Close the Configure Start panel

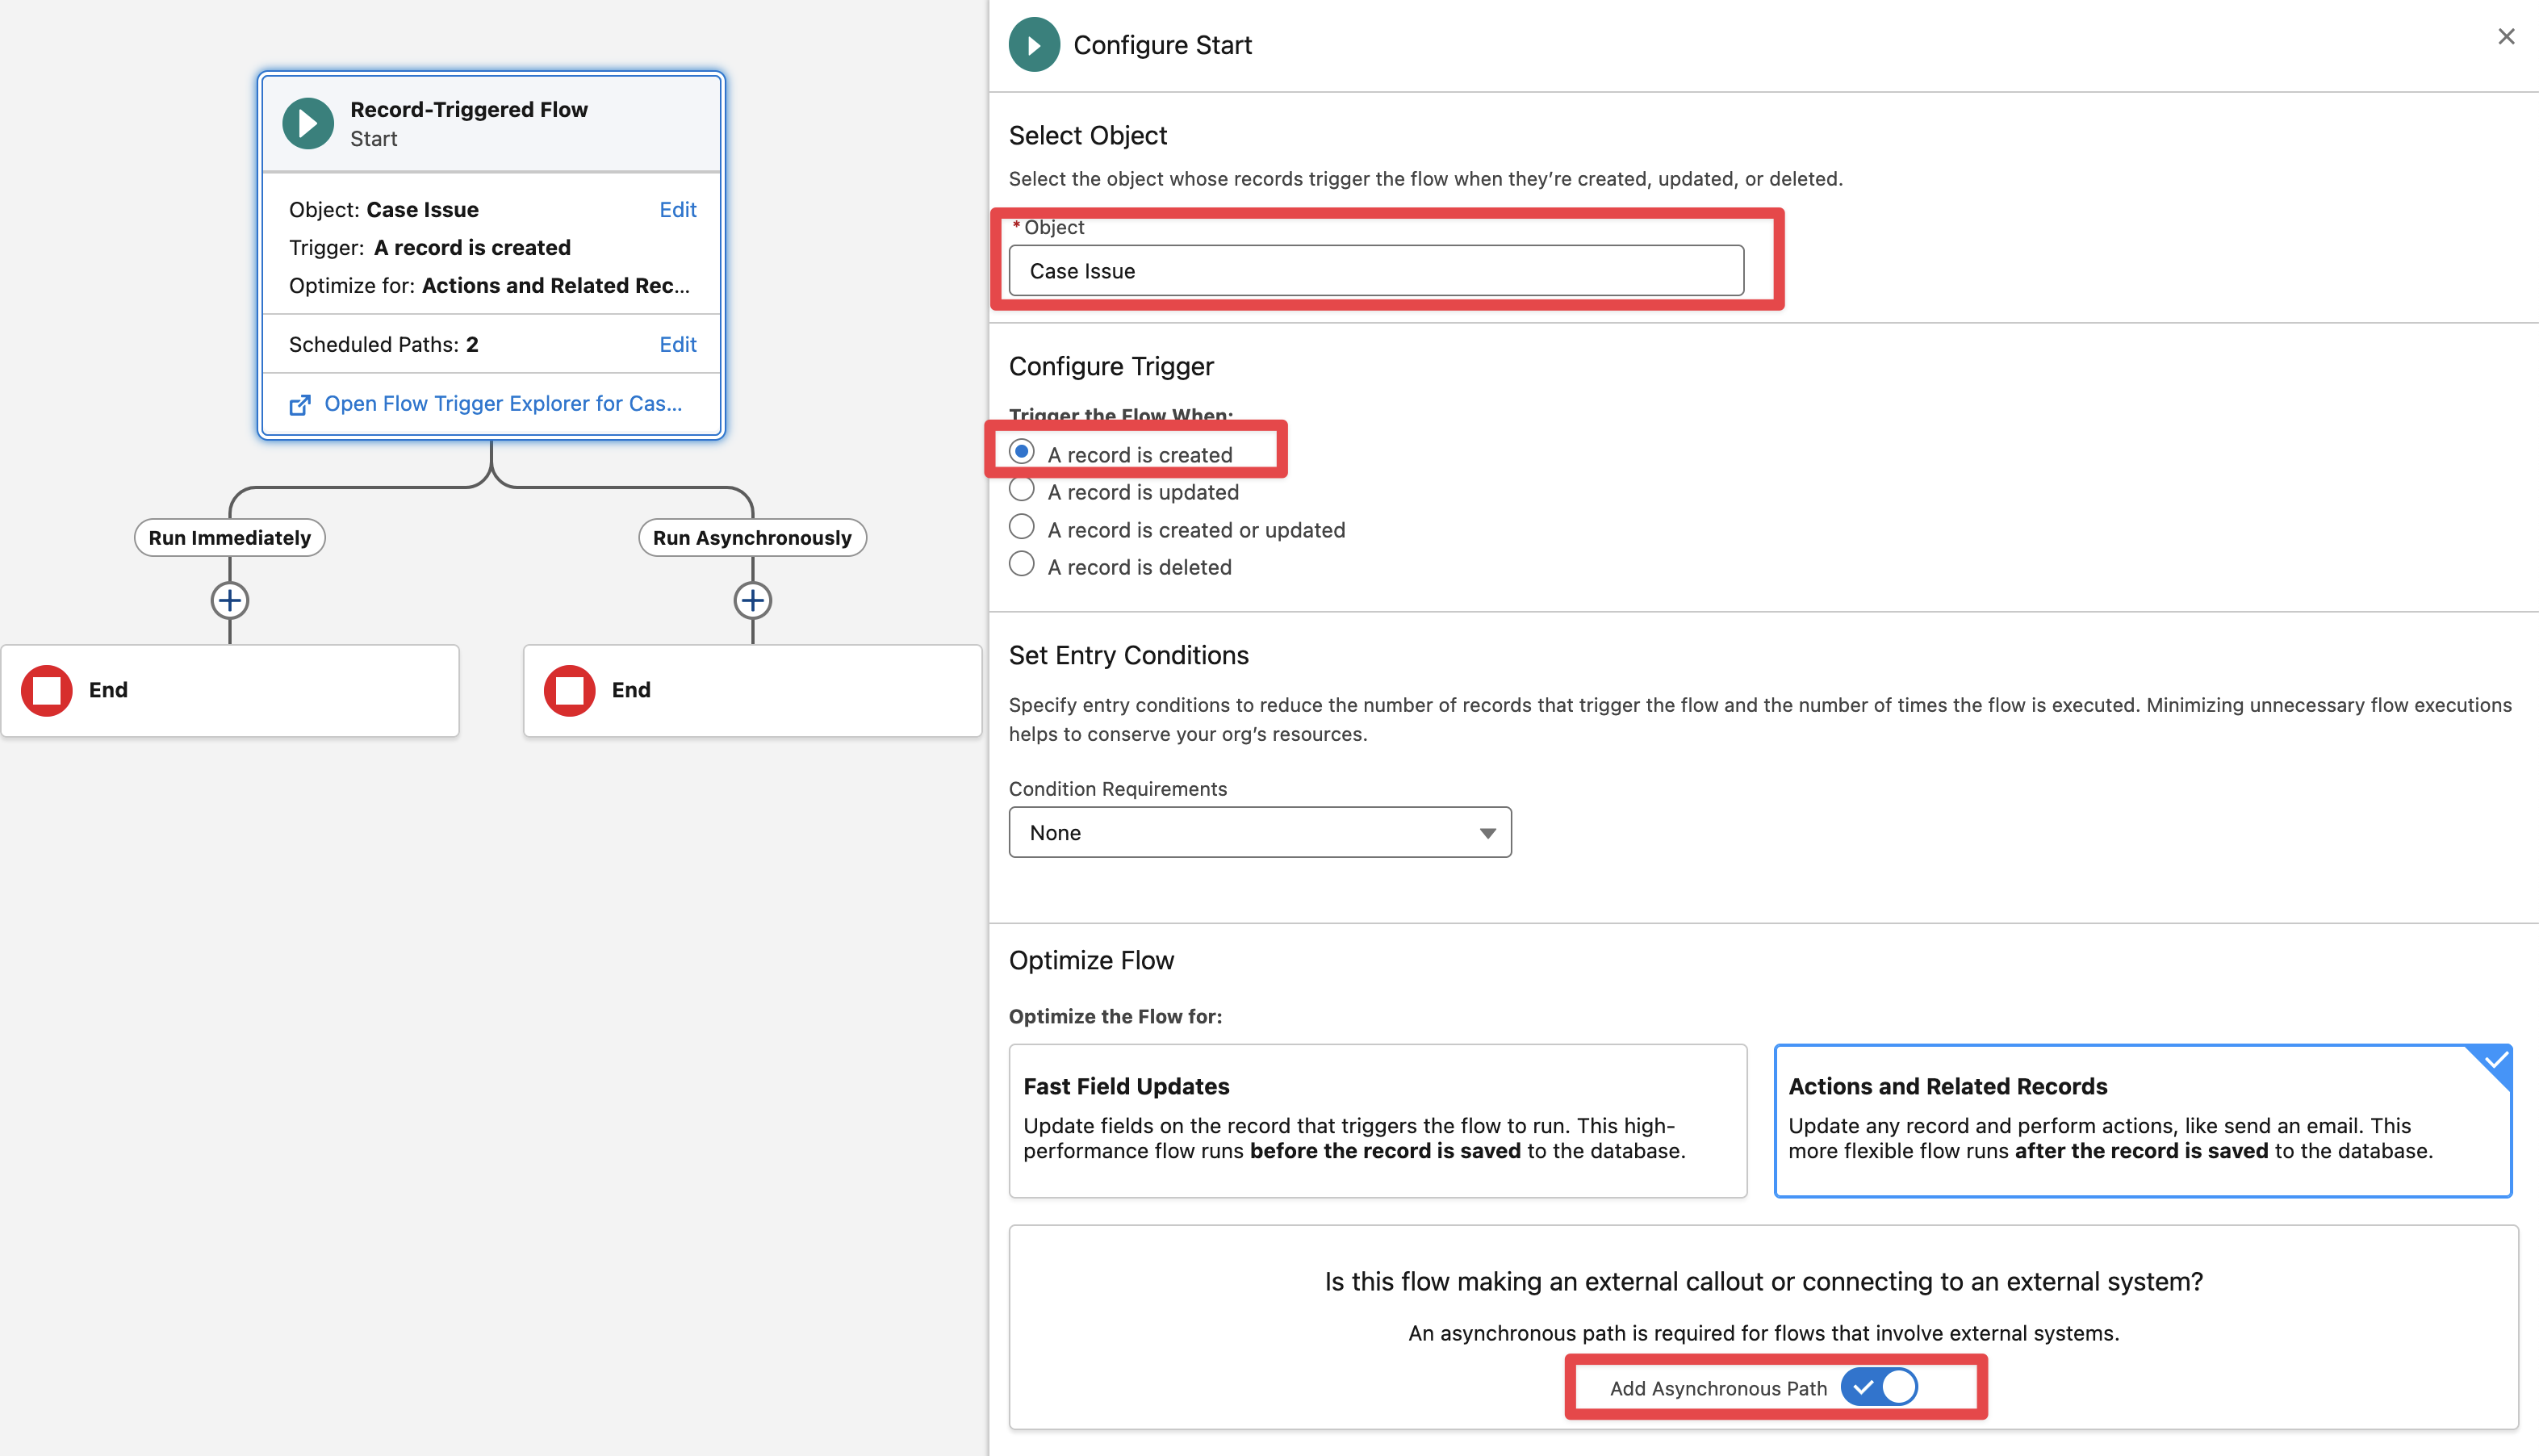pyautogui.click(x=2505, y=37)
